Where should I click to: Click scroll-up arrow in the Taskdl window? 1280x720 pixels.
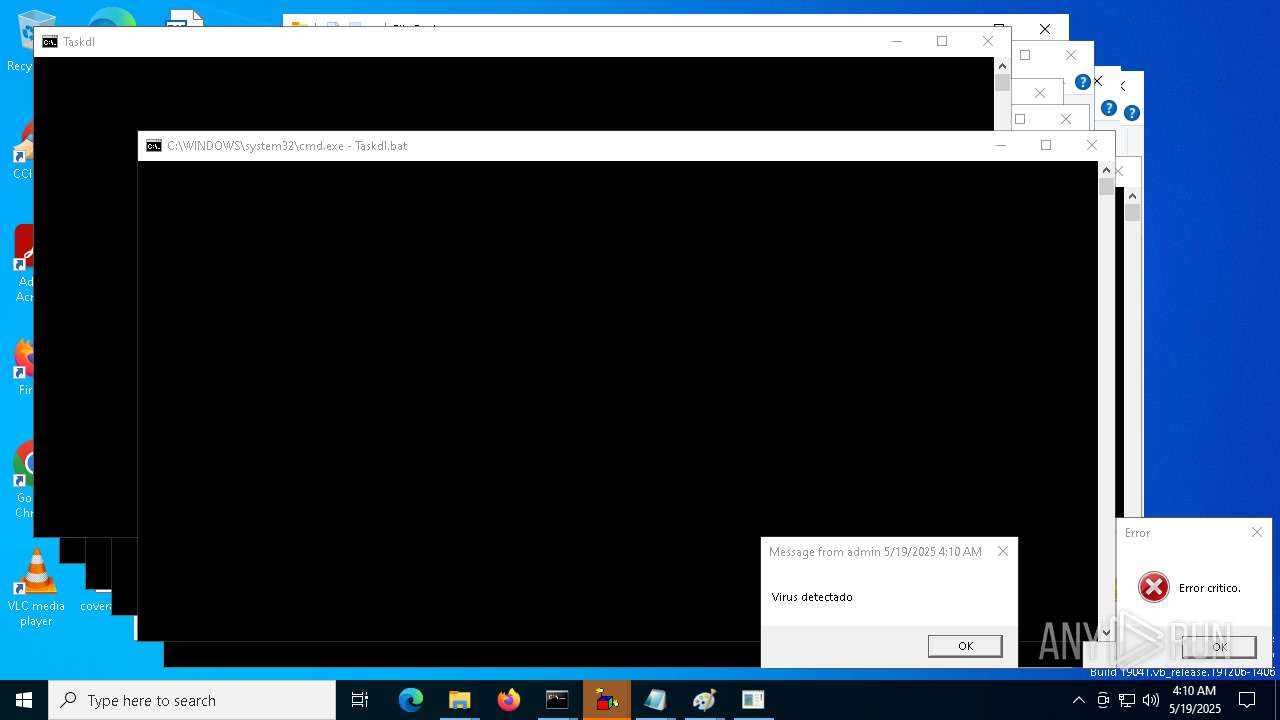pyautogui.click(x=1002, y=66)
